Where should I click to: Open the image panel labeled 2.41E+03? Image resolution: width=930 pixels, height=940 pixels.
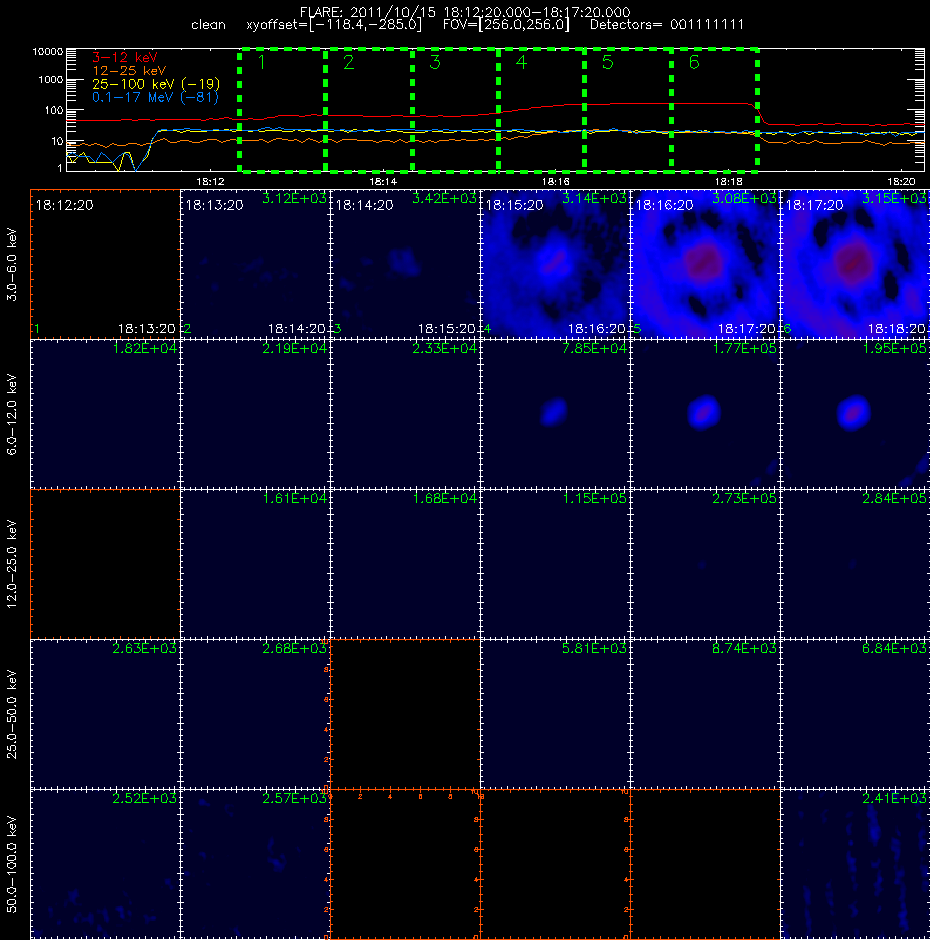[855, 864]
